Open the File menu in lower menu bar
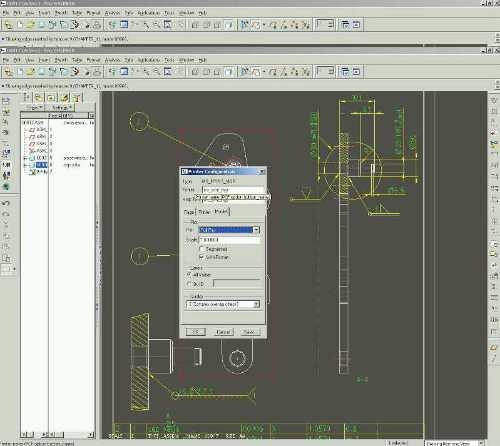The height and width of the screenshot is (446, 500). point(6,60)
